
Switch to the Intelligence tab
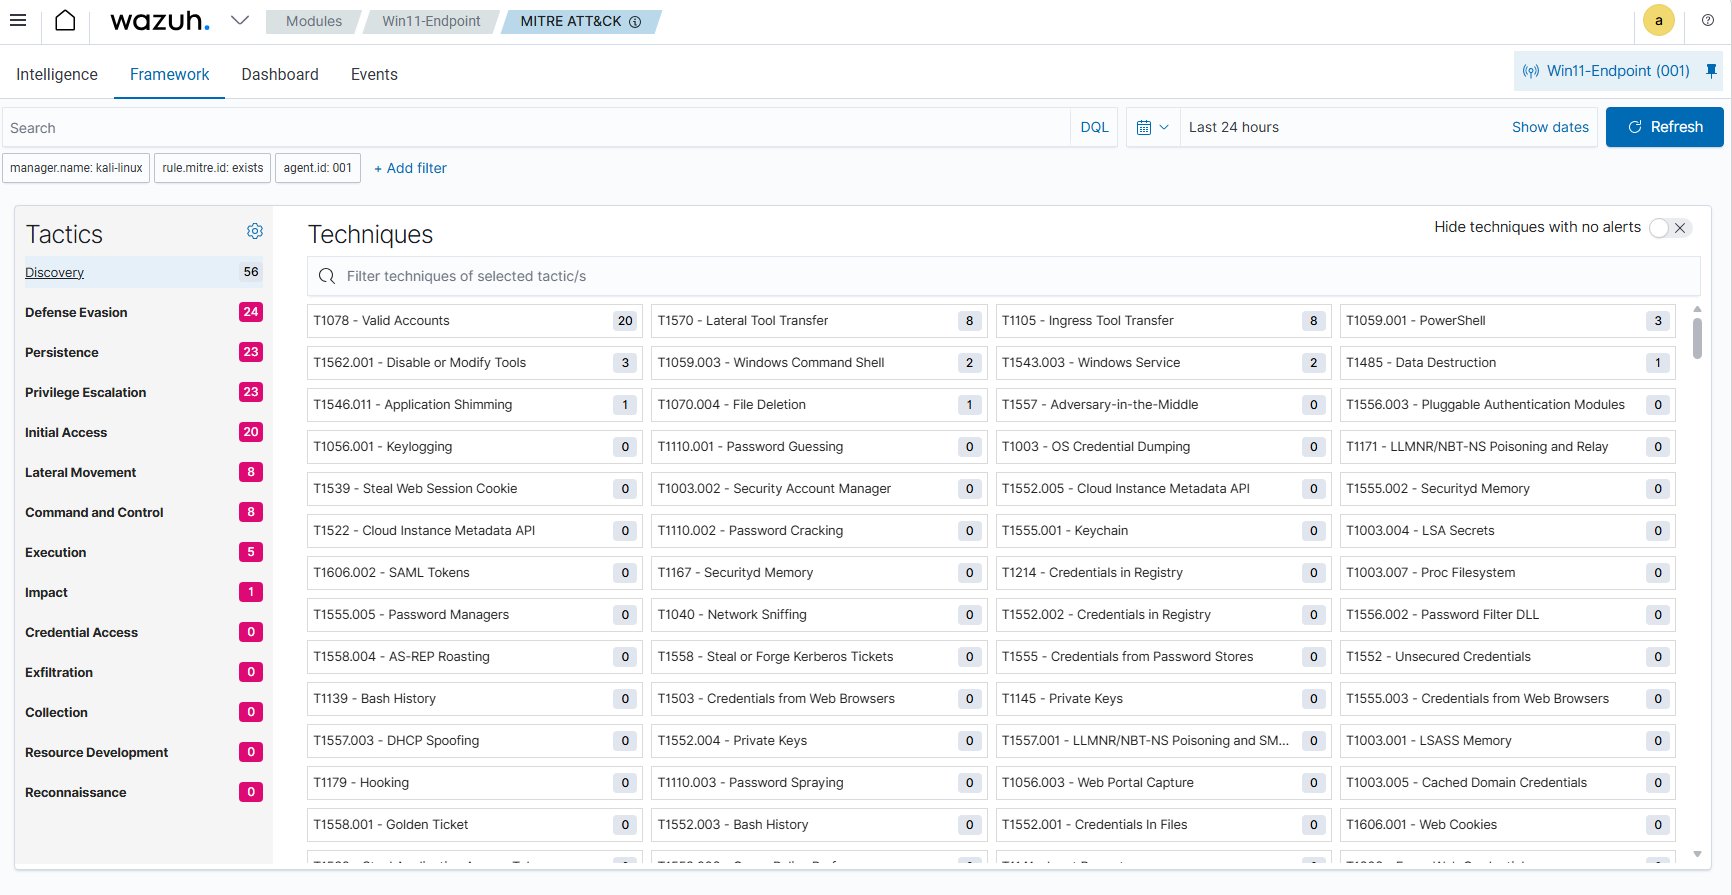pyautogui.click(x=57, y=74)
